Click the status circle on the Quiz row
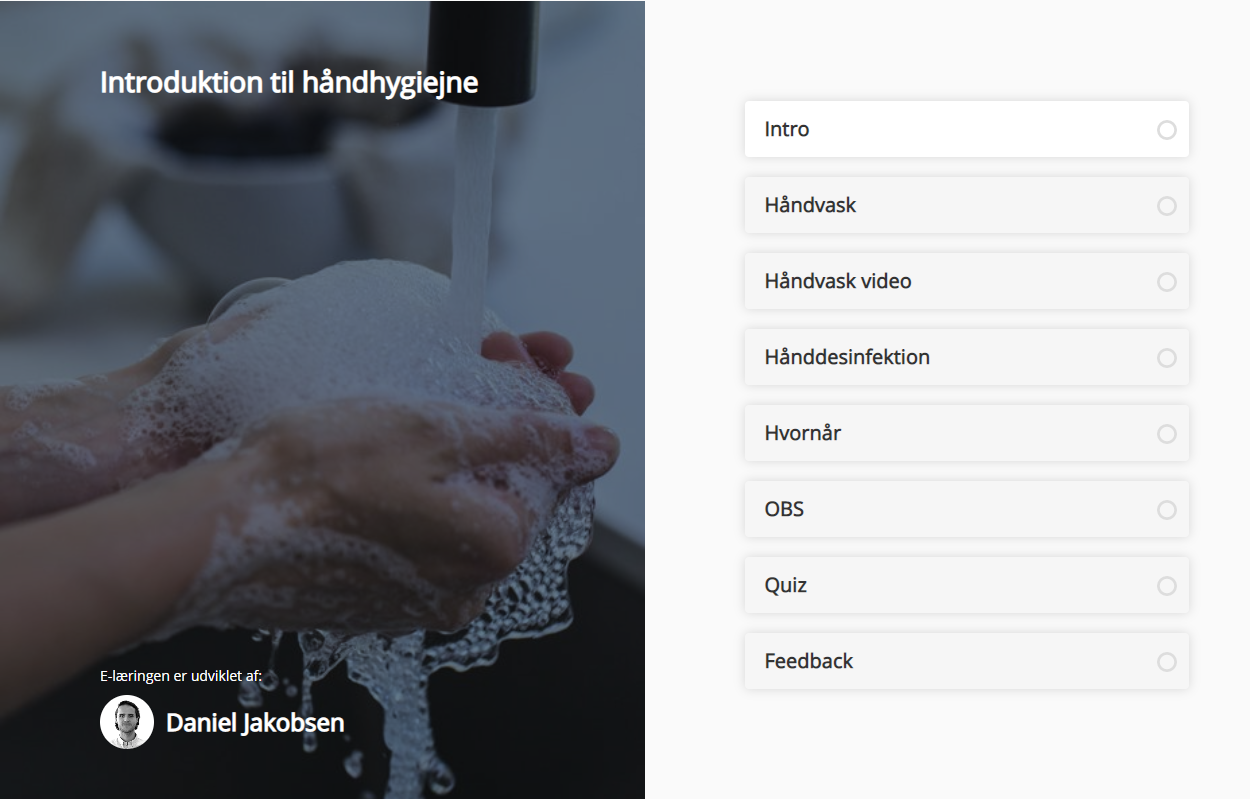This screenshot has width=1250, height=799. click(x=1167, y=586)
